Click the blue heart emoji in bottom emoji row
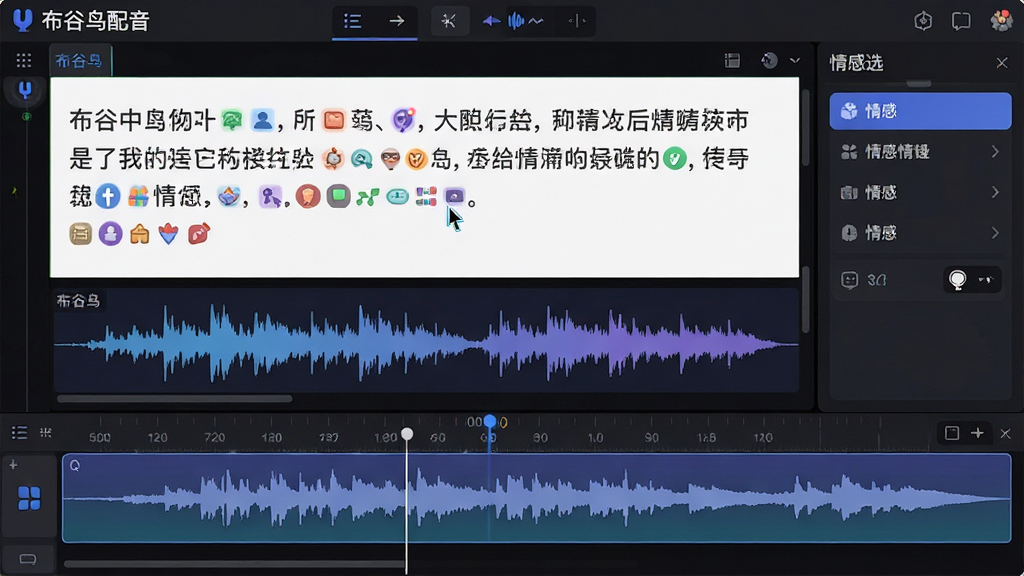This screenshot has width=1024, height=576. pos(168,233)
